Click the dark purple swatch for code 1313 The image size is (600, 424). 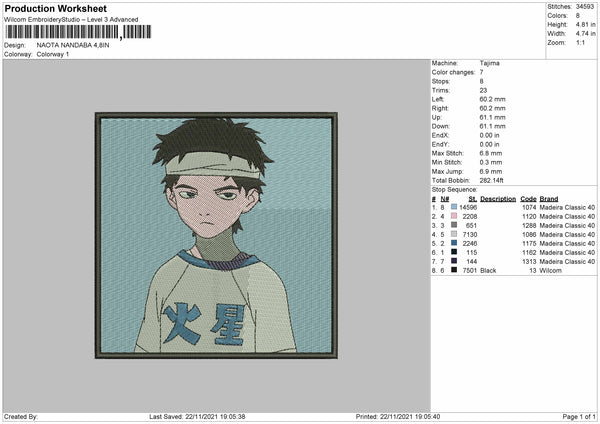click(454, 261)
